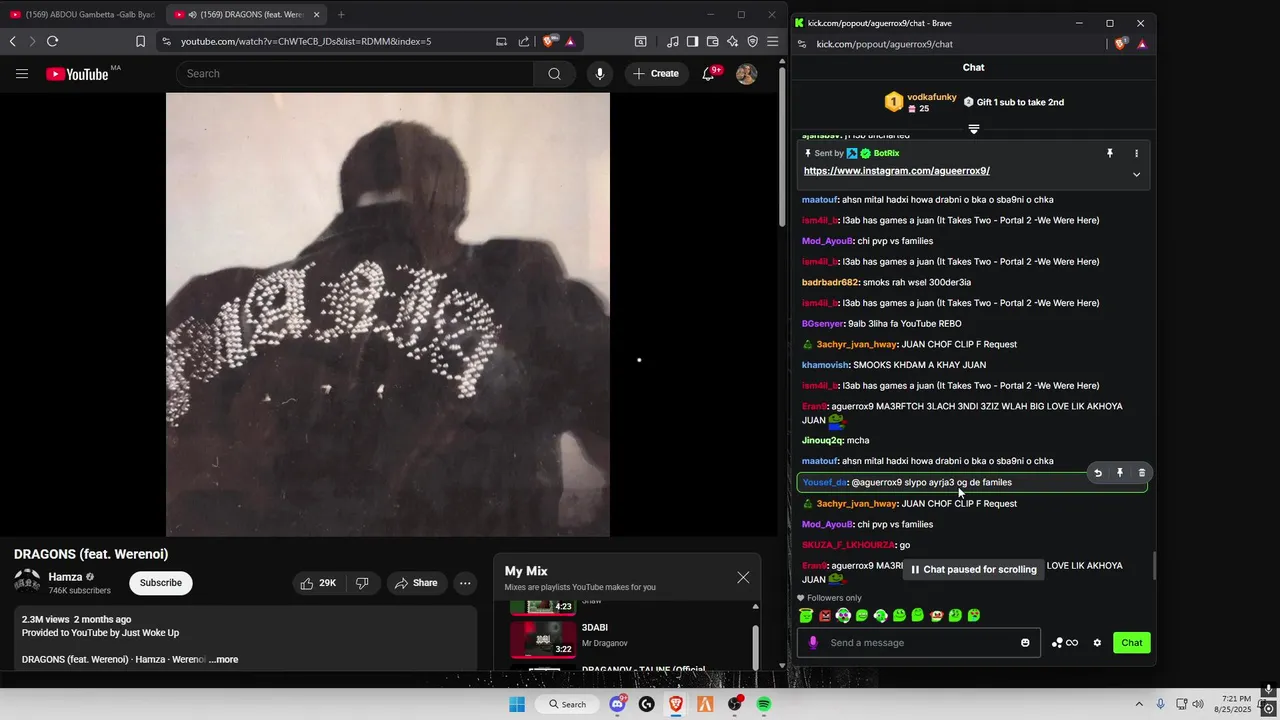Open tab search in YouTube window
Screen dimensions: 1280x720
(640, 41)
